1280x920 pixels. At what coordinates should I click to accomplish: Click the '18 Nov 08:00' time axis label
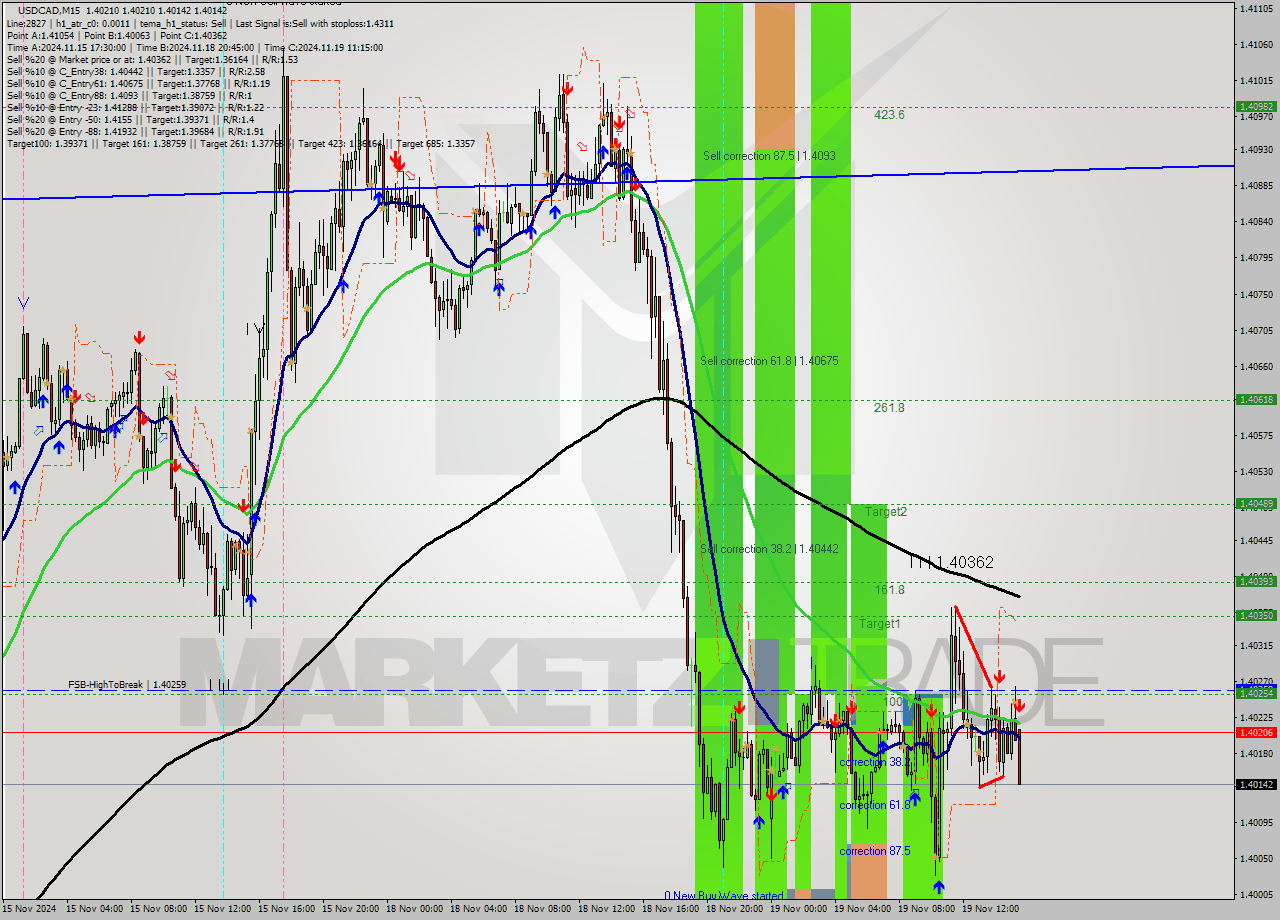(x=543, y=909)
